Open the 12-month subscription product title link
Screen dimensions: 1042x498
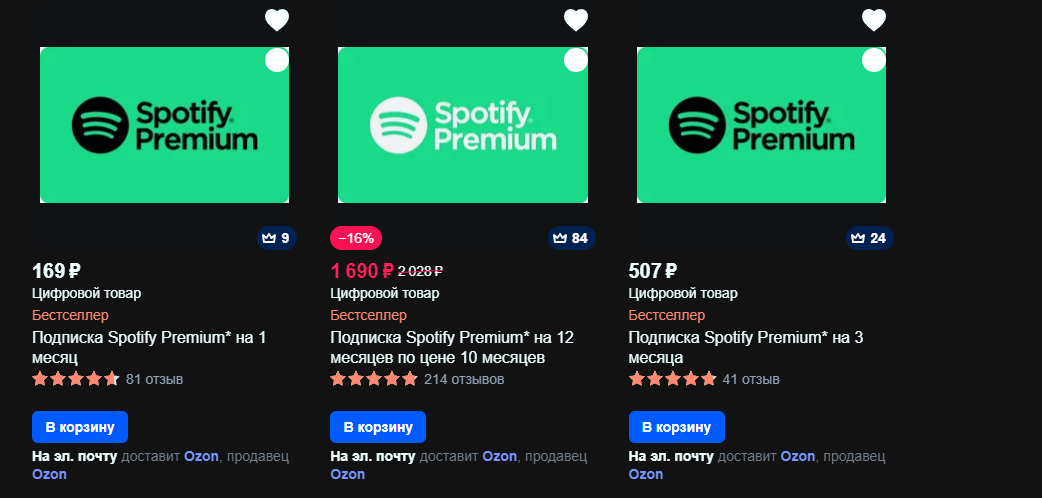[452, 347]
